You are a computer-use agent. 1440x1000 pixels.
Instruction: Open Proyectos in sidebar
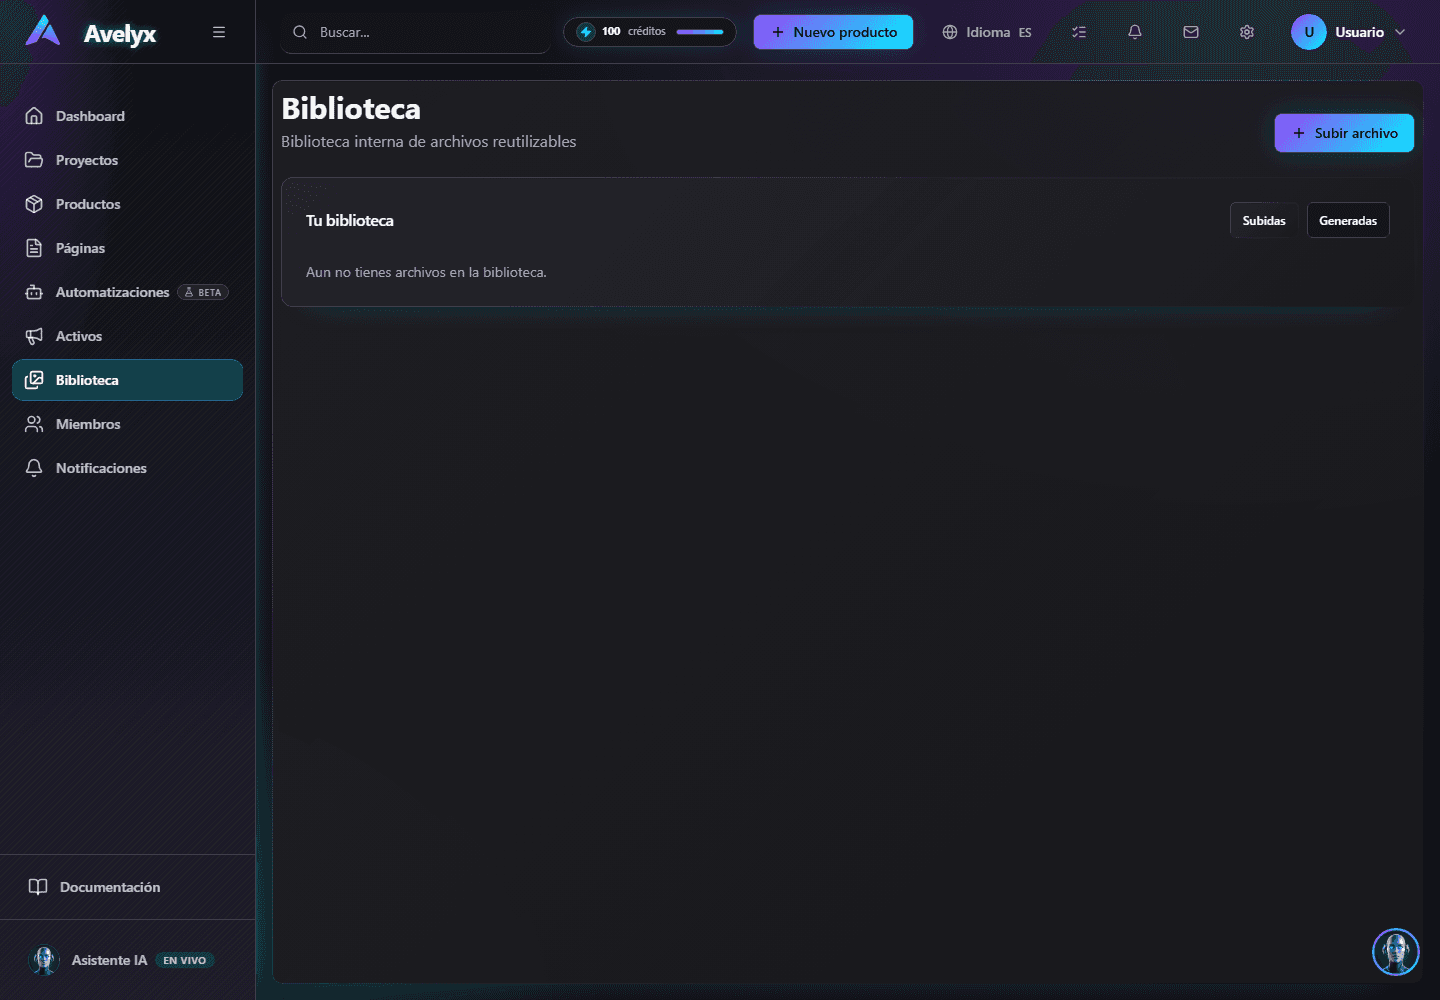(127, 160)
